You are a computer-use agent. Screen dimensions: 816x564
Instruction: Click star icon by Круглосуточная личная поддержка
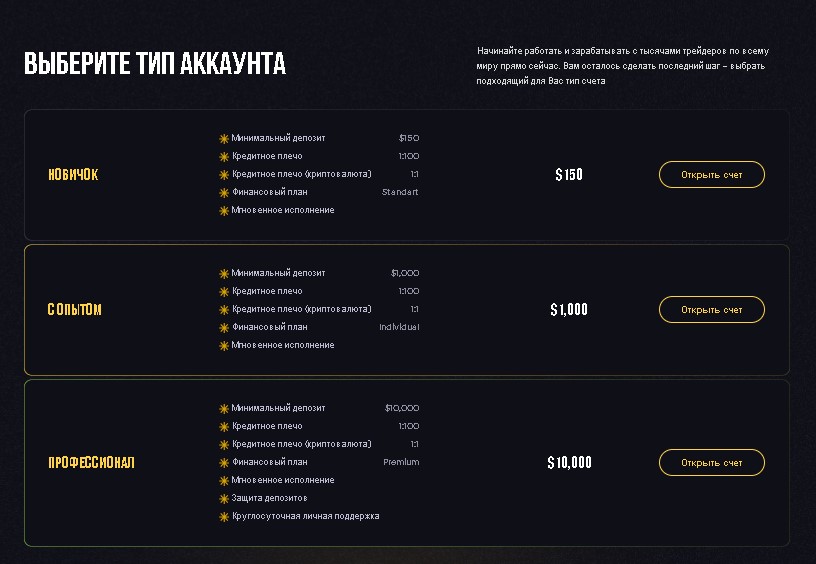point(224,517)
